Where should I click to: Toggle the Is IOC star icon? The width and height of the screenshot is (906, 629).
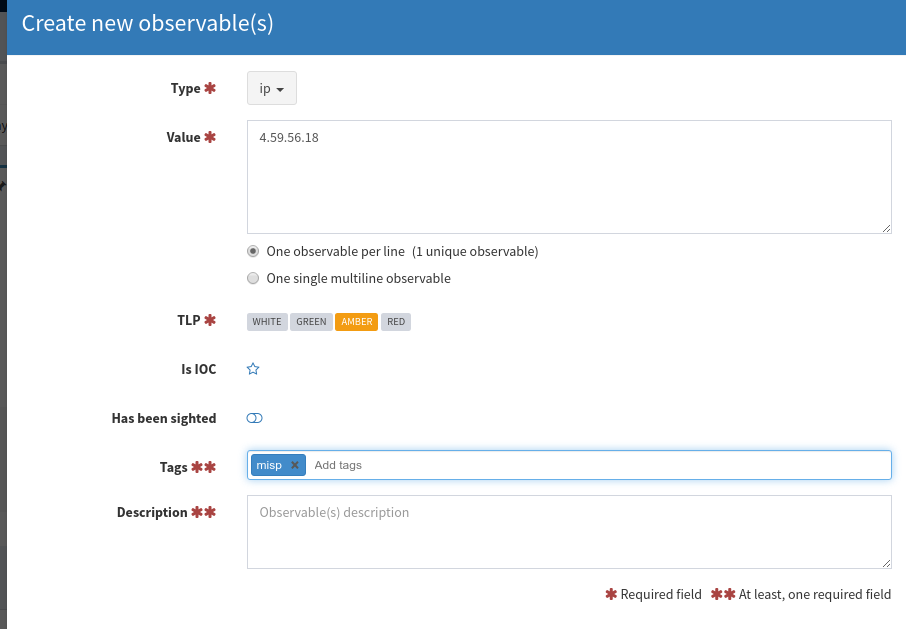pos(253,369)
